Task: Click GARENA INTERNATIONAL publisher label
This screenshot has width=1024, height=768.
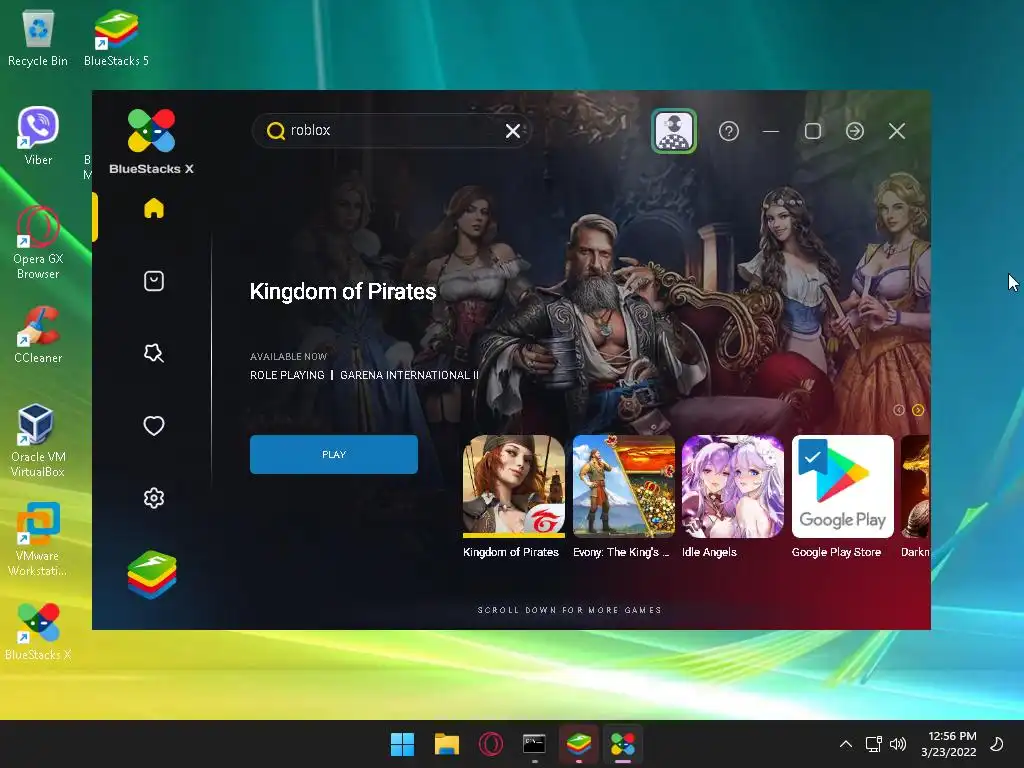Action: (x=409, y=375)
